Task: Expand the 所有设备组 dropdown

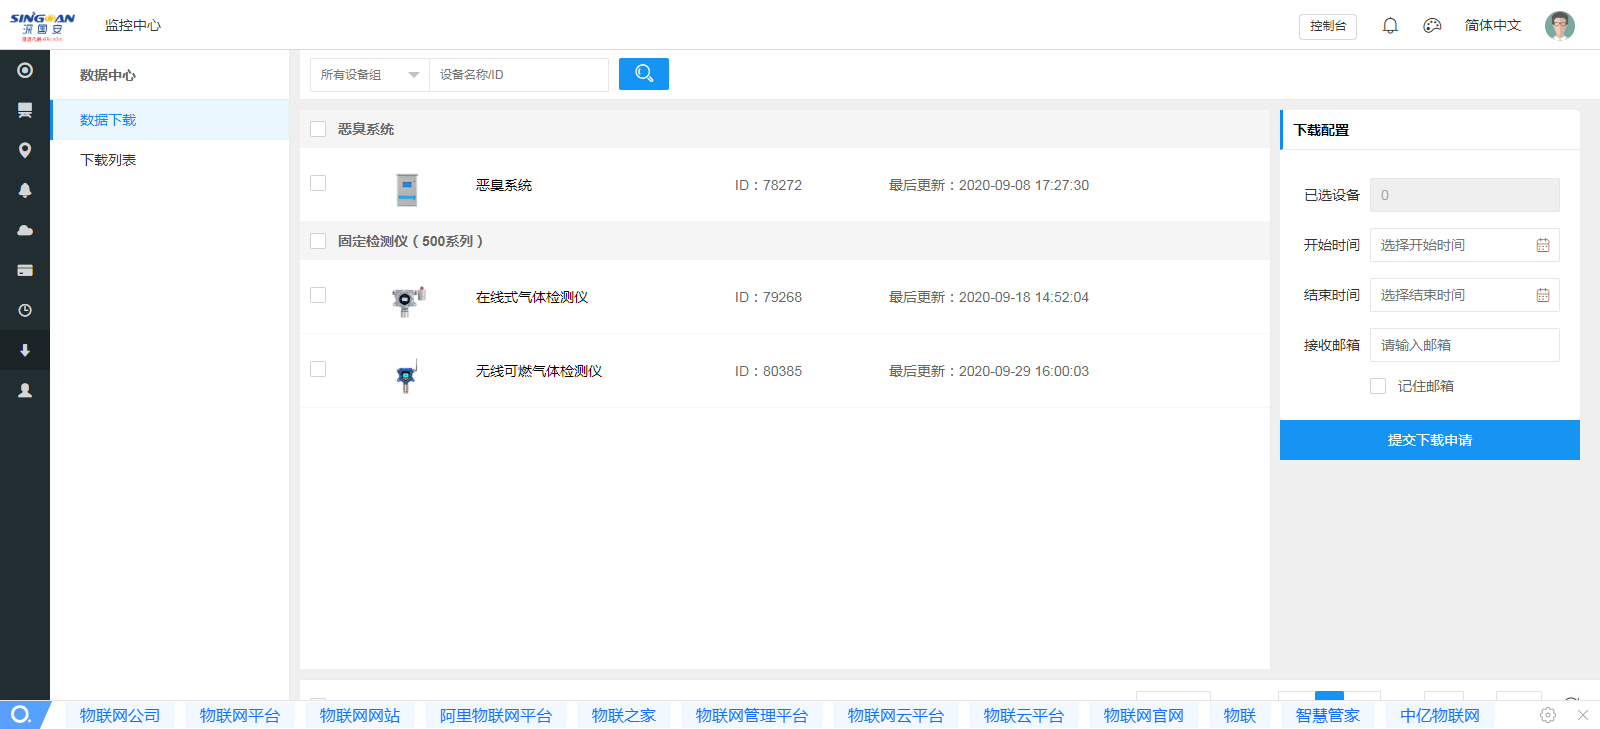Action: tap(369, 75)
